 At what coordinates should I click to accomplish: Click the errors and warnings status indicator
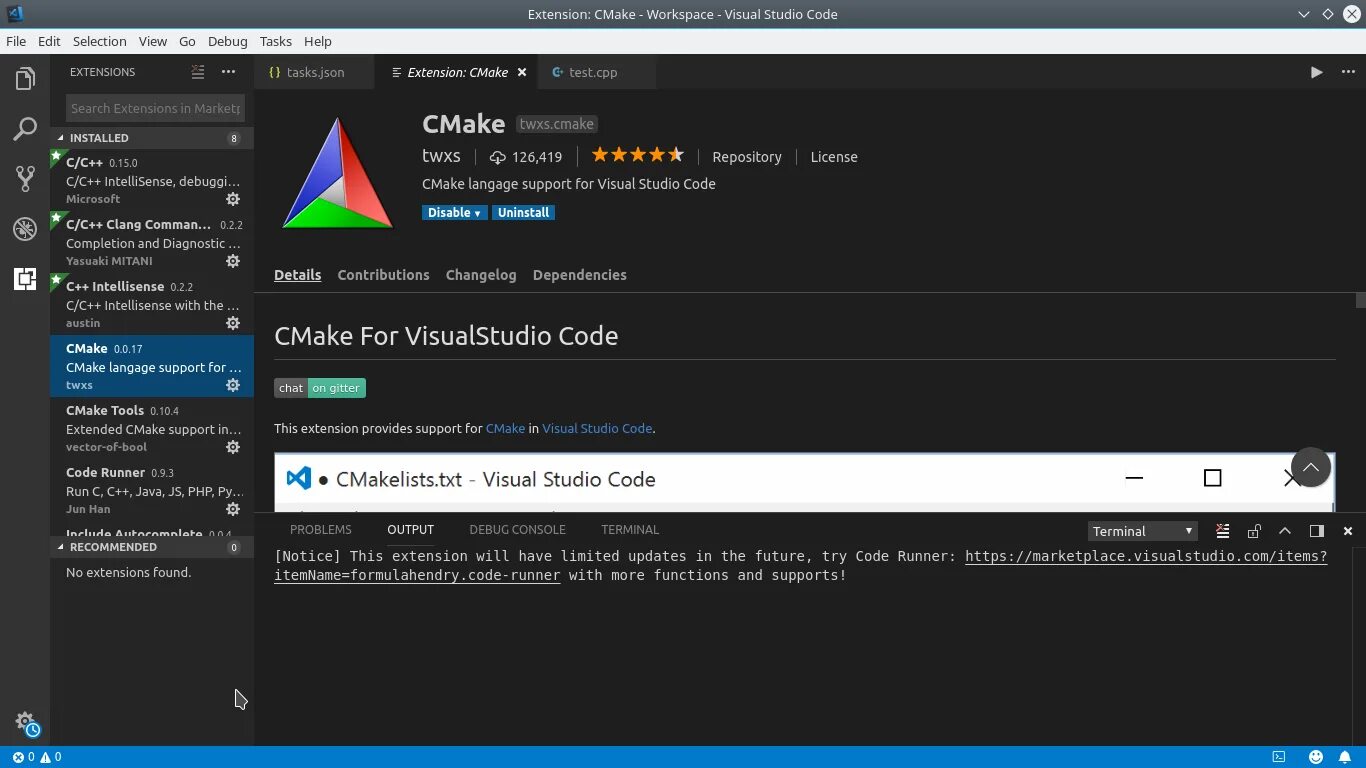37,757
